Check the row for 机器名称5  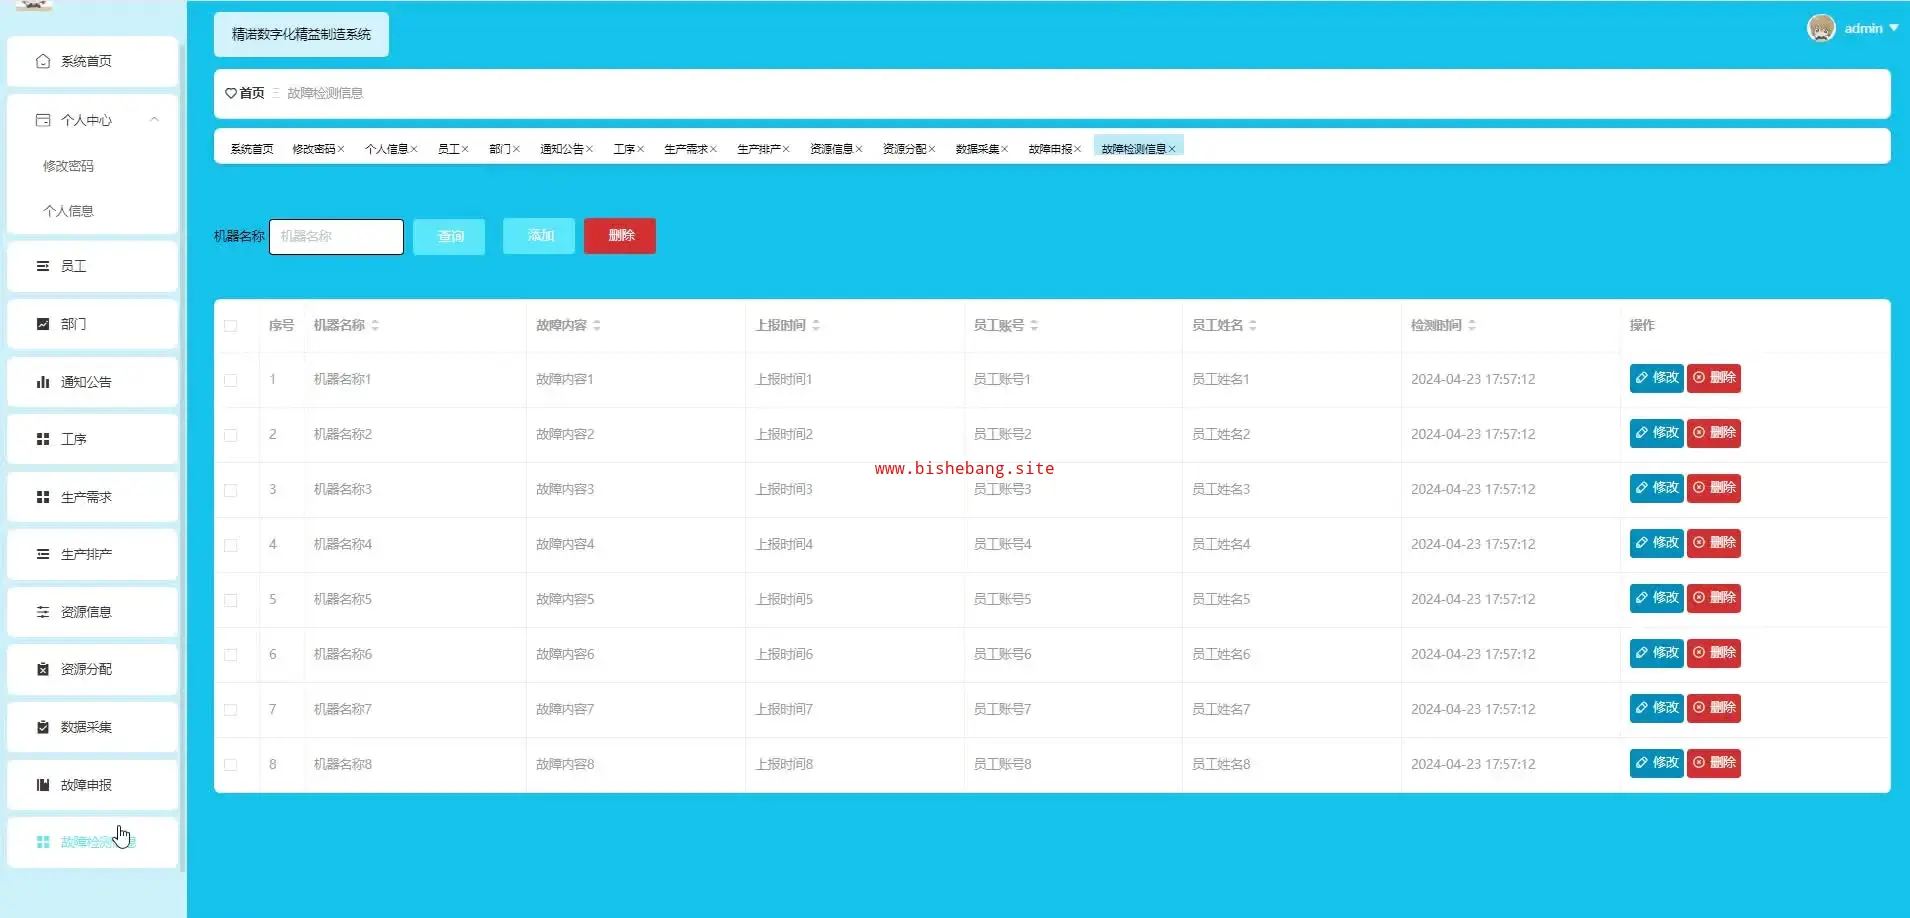231,600
